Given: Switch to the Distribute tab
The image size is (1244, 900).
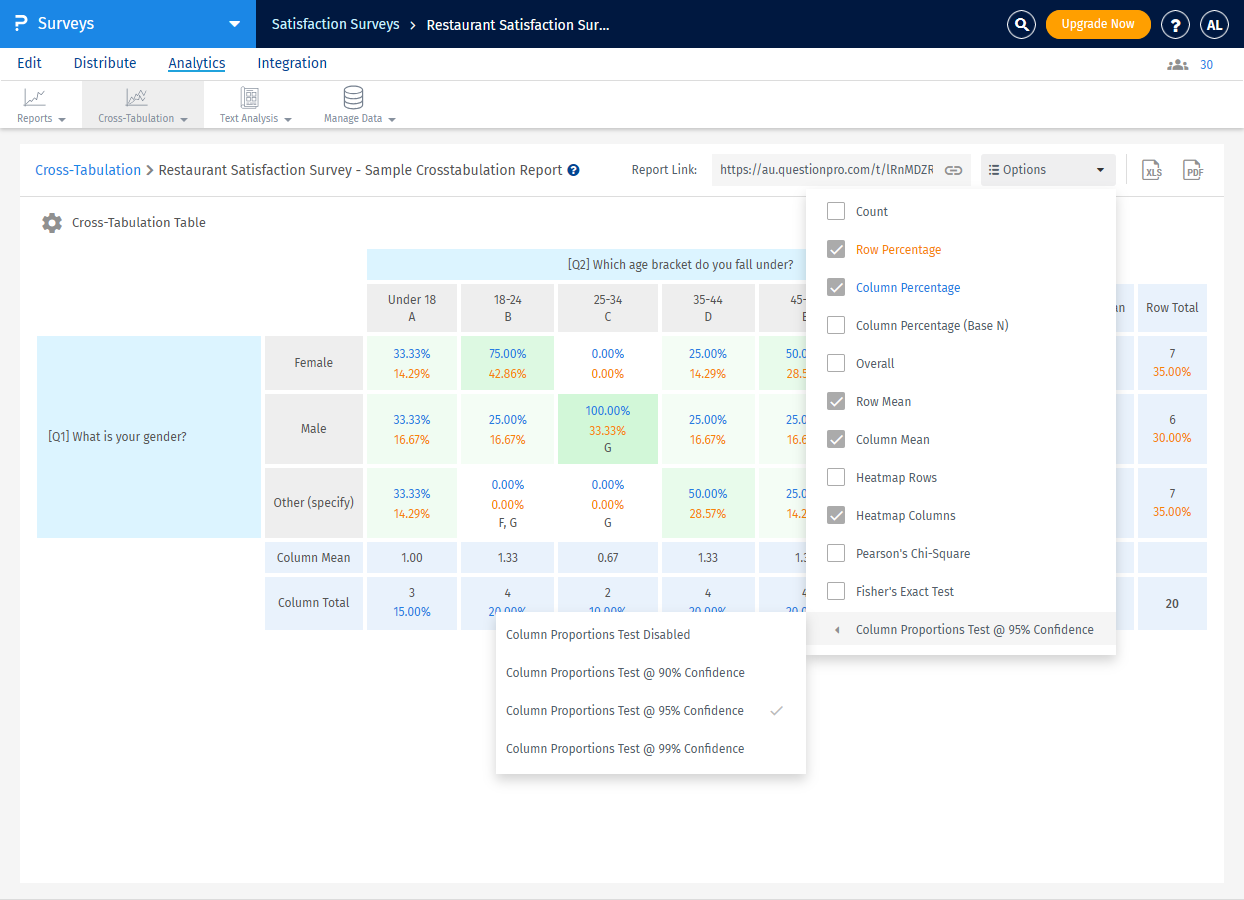Looking at the screenshot, I should coord(105,63).
